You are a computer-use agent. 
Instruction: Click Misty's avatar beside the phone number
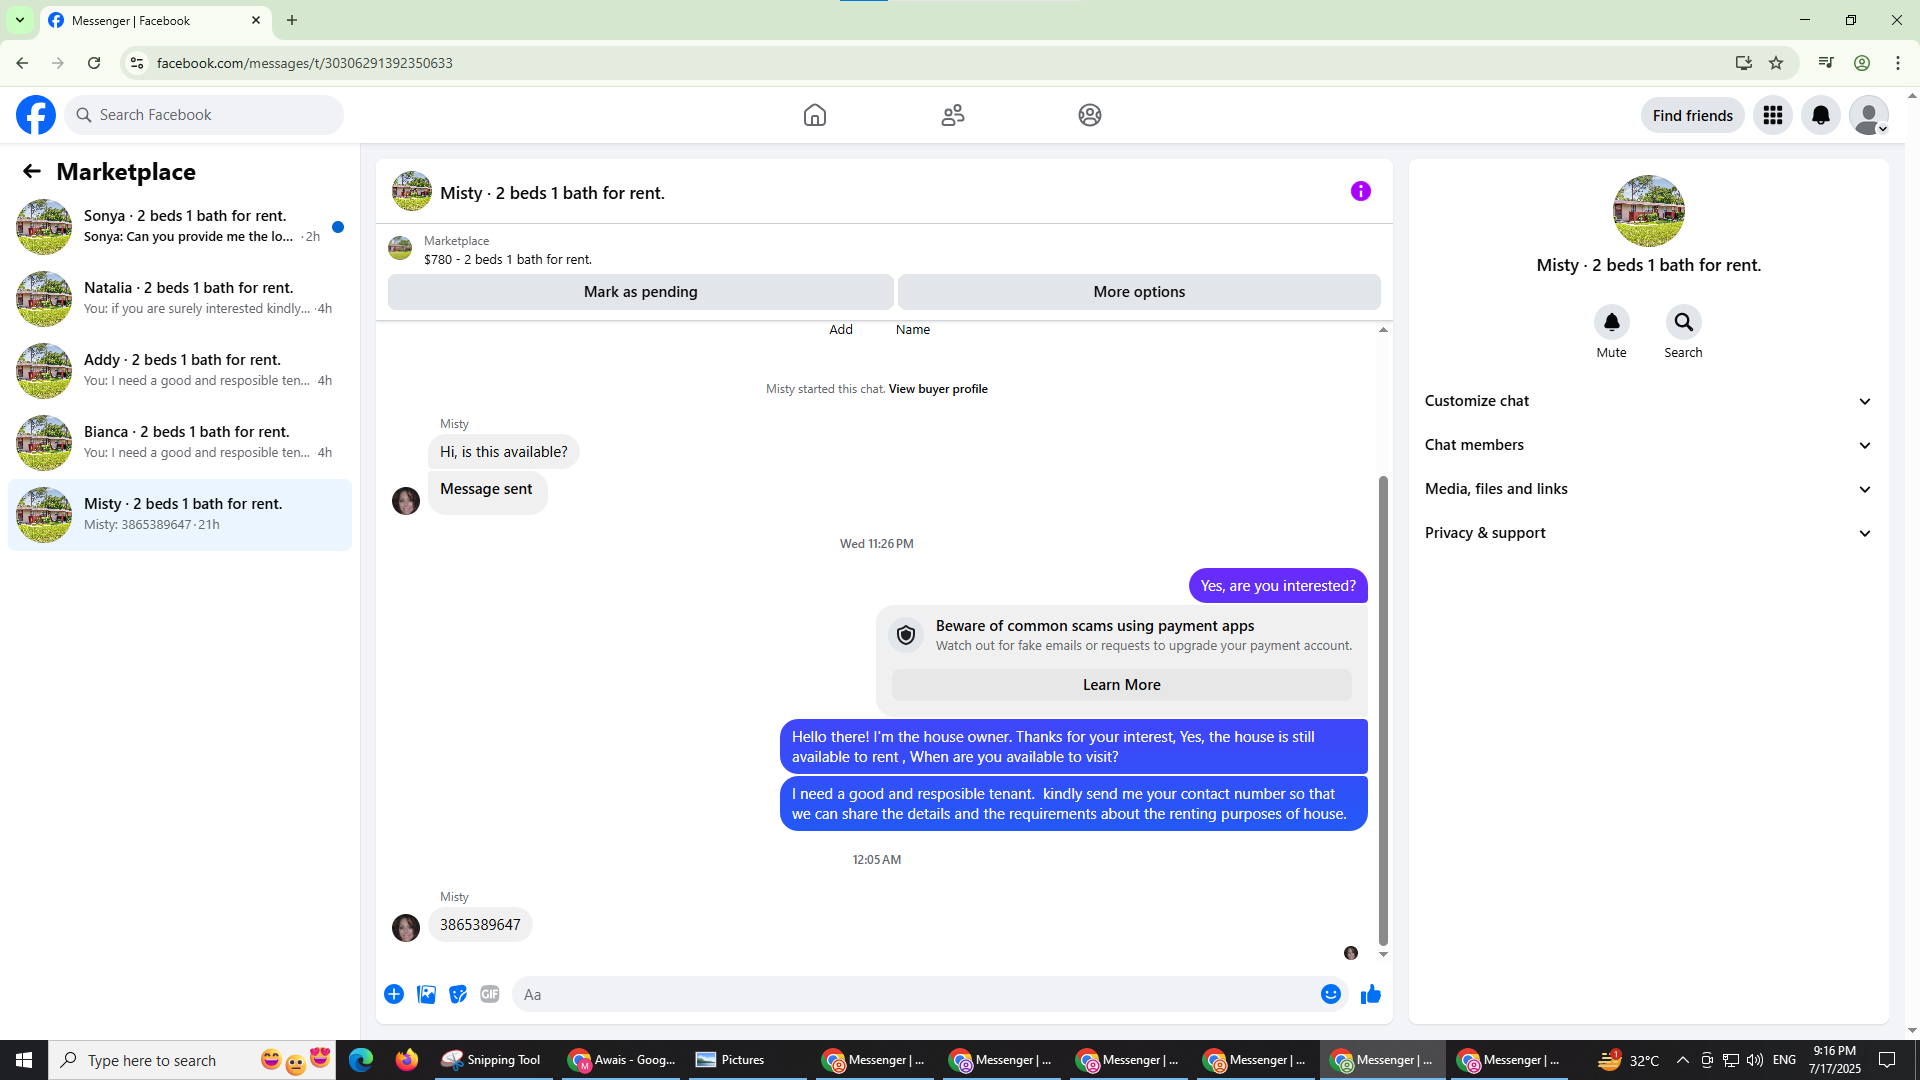pos(406,928)
